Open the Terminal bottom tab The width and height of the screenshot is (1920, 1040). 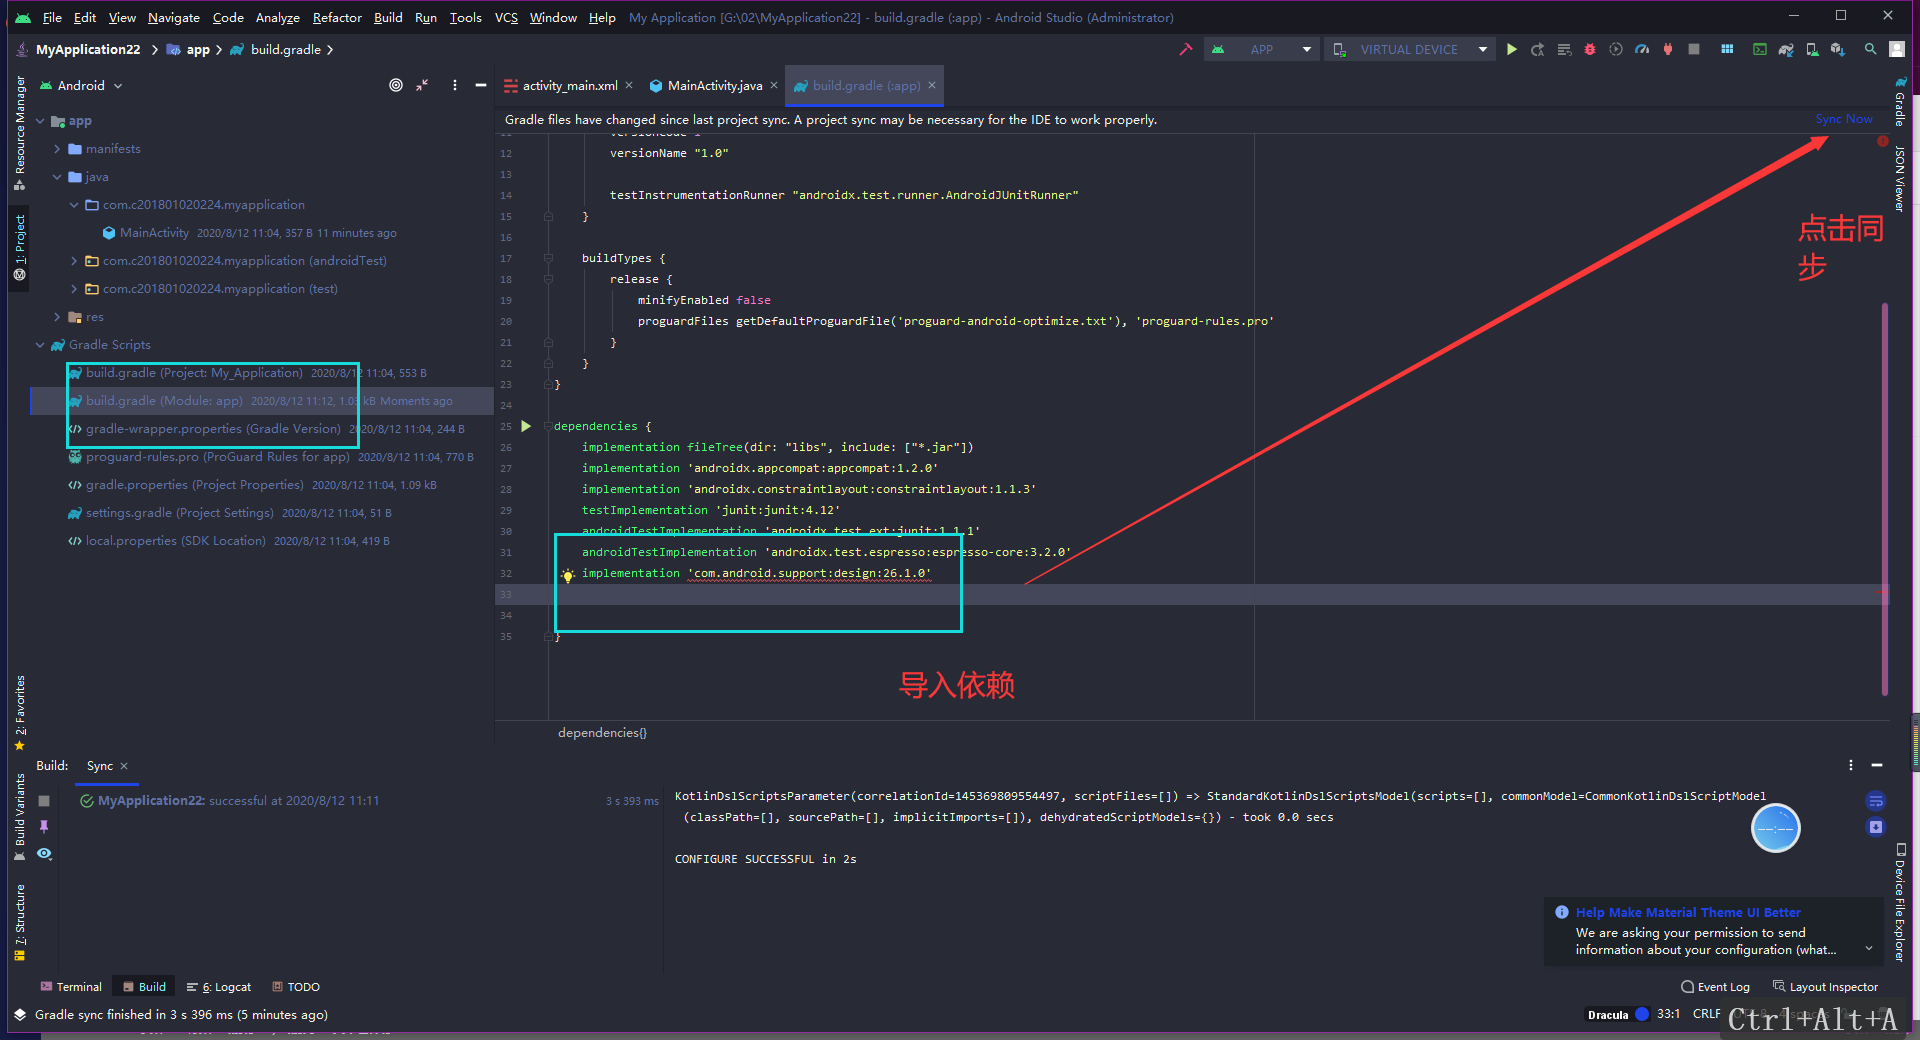pyautogui.click(x=71, y=987)
